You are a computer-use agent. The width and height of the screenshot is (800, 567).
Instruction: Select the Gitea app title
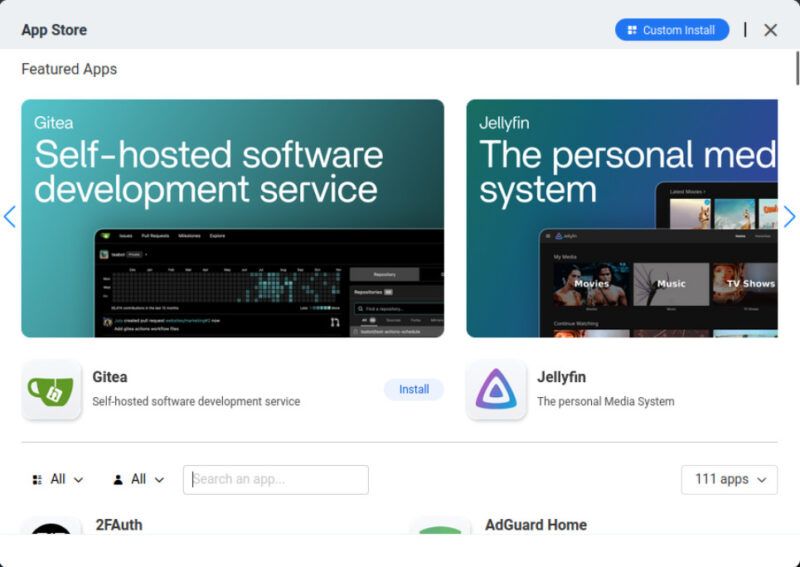(110, 378)
